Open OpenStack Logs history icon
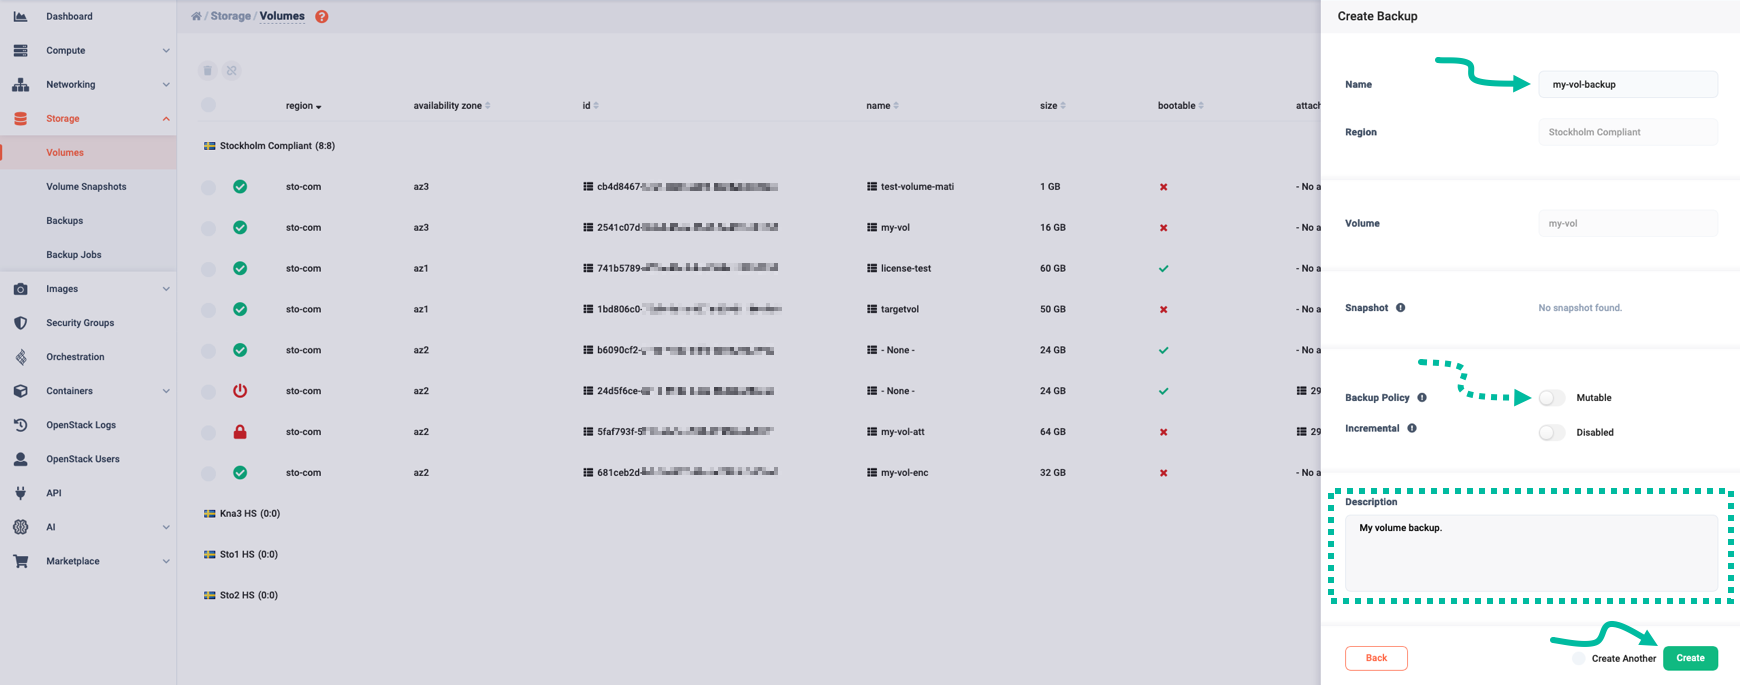 [x=20, y=425]
